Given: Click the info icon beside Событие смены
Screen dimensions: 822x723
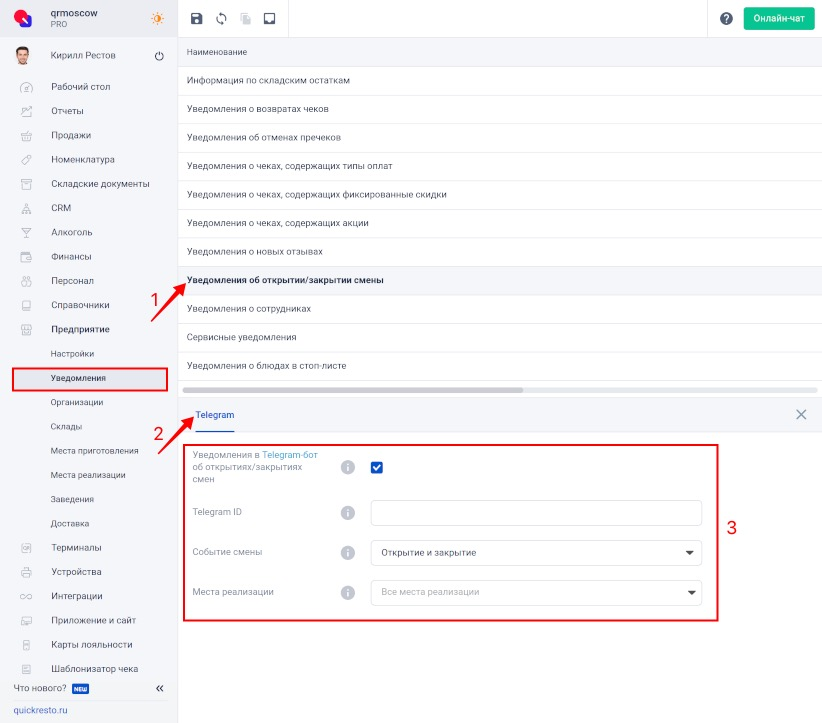Looking at the screenshot, I should point(348,553).
